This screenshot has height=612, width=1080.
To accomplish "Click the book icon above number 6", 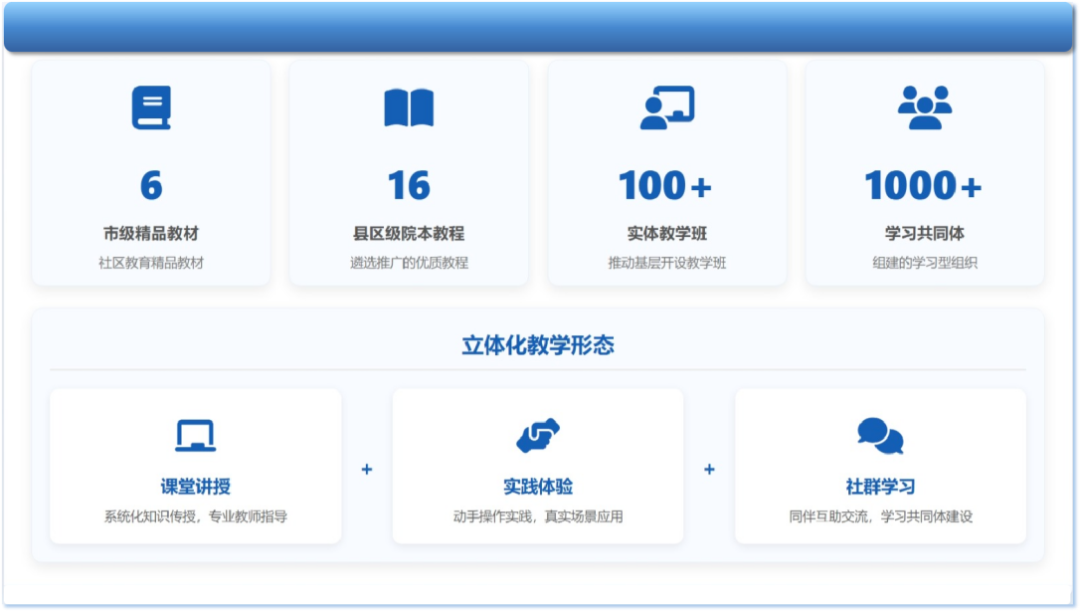I will click(151, 108).
